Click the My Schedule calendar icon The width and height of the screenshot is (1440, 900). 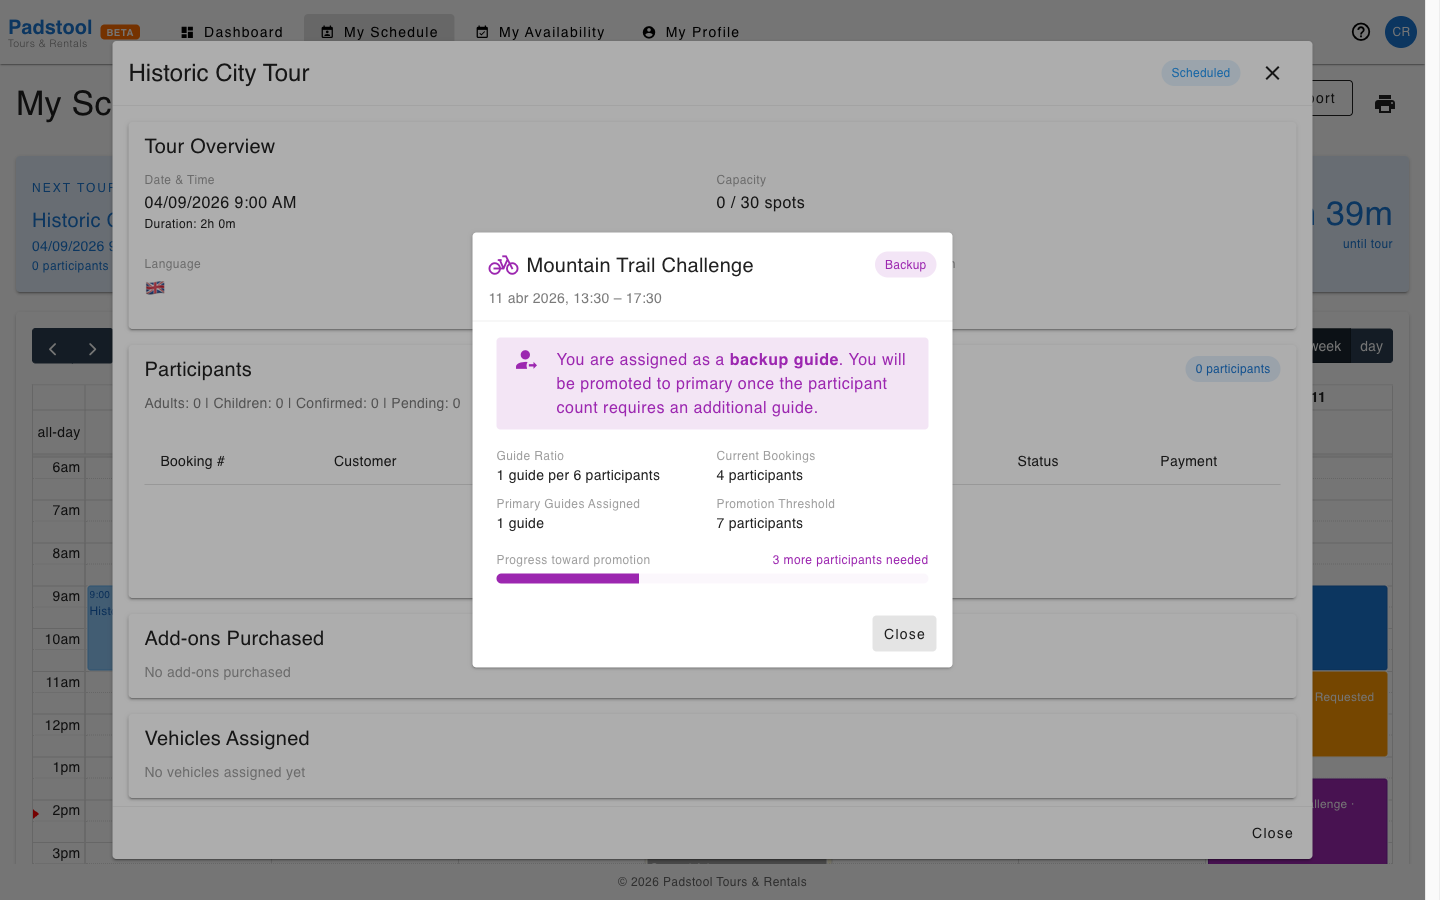pos(327,32)
